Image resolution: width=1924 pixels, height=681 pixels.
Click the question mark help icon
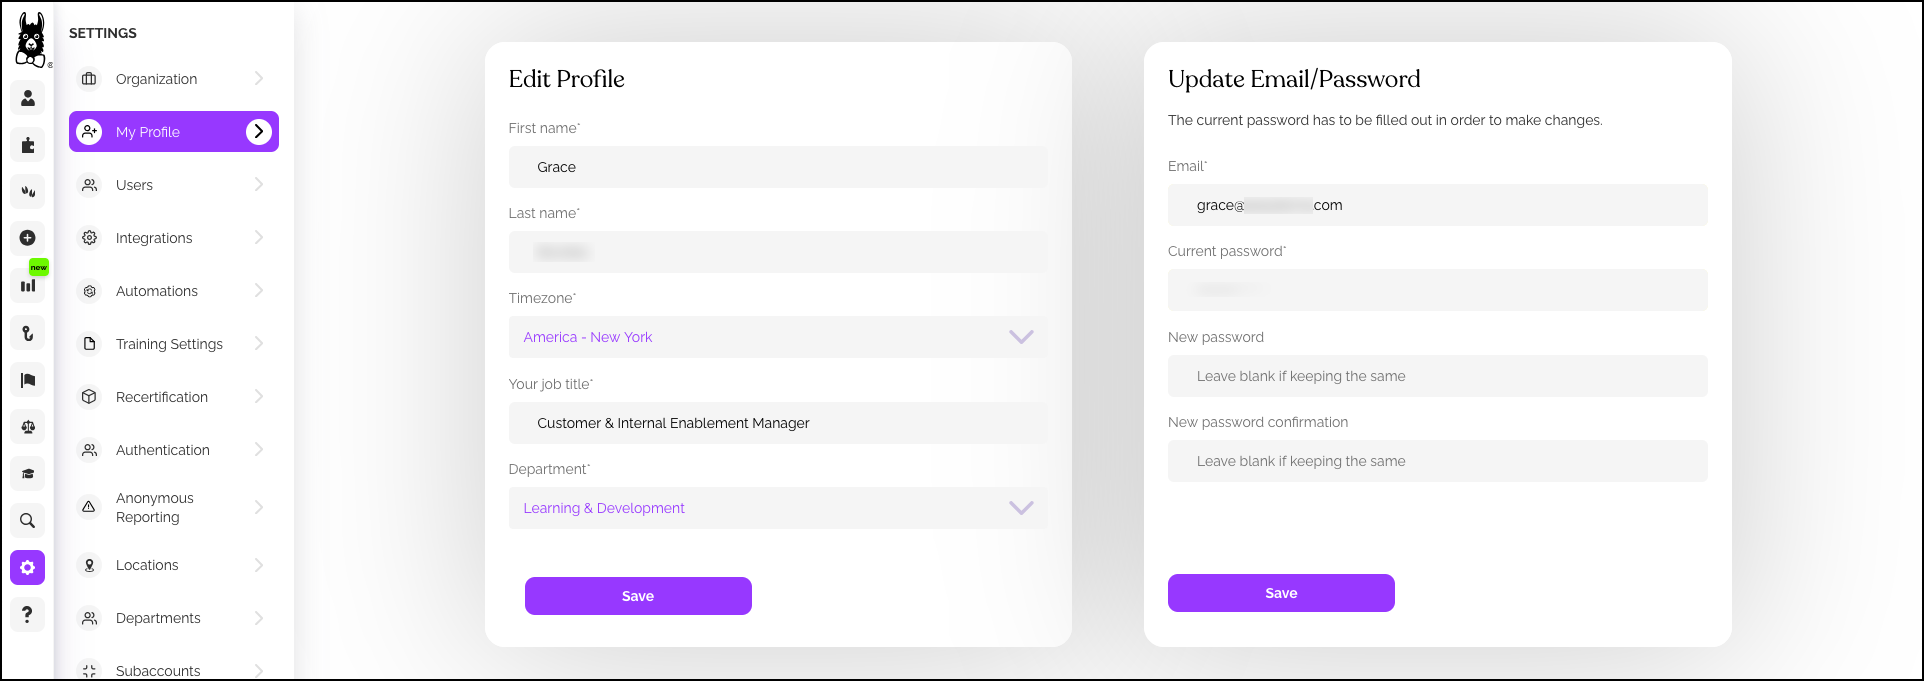coord(28,614)
